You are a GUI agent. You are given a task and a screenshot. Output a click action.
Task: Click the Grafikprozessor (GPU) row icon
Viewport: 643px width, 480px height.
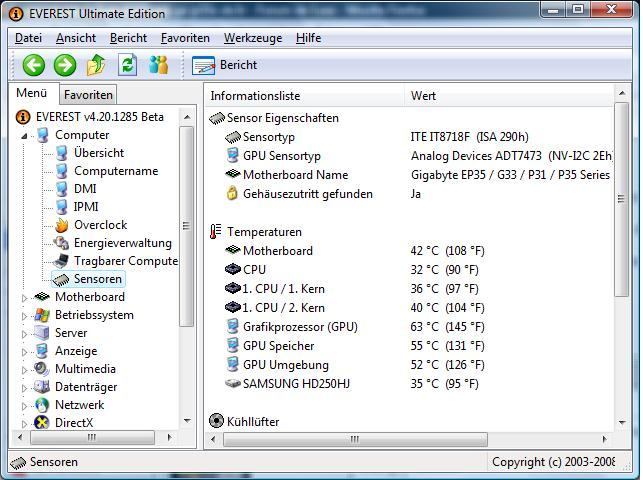pos(233,327)
